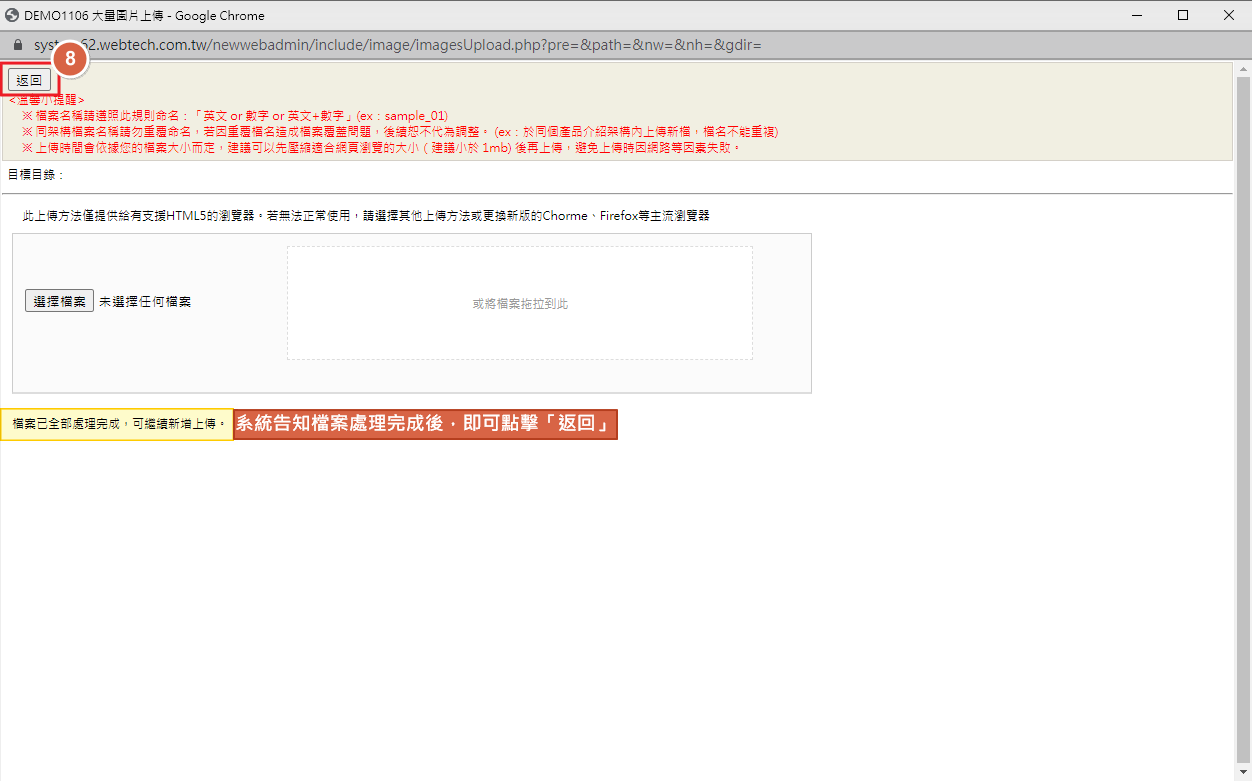Click the yellow 檔案已全部處理完成 status message
This screenshot has width=1252, height=781.
pos(117,424)
